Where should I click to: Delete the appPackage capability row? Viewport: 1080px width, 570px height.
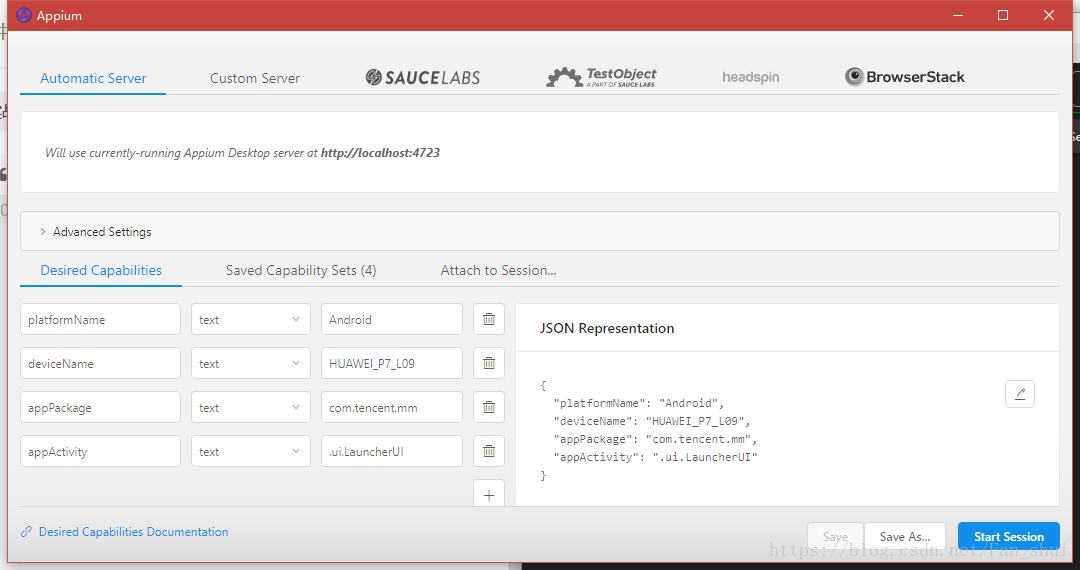pos(489,408)
